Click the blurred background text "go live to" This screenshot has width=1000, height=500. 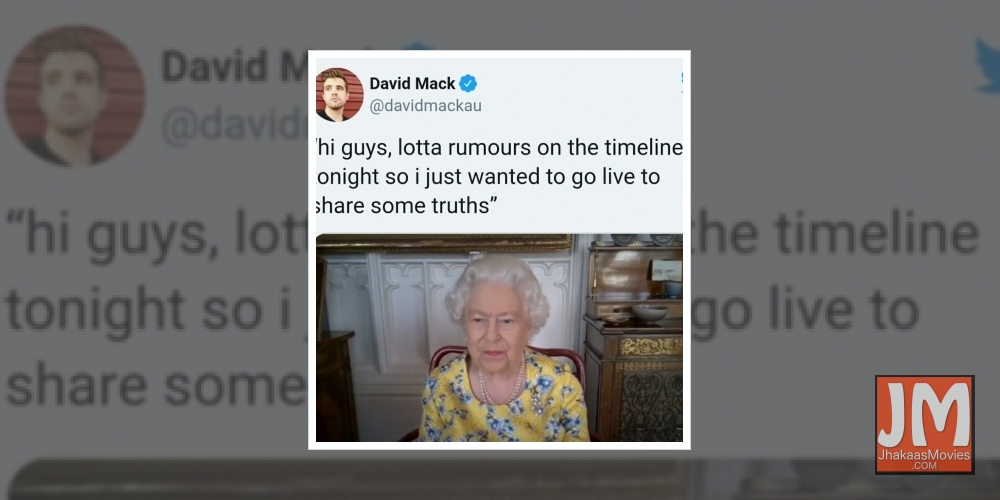pos(804,309)
